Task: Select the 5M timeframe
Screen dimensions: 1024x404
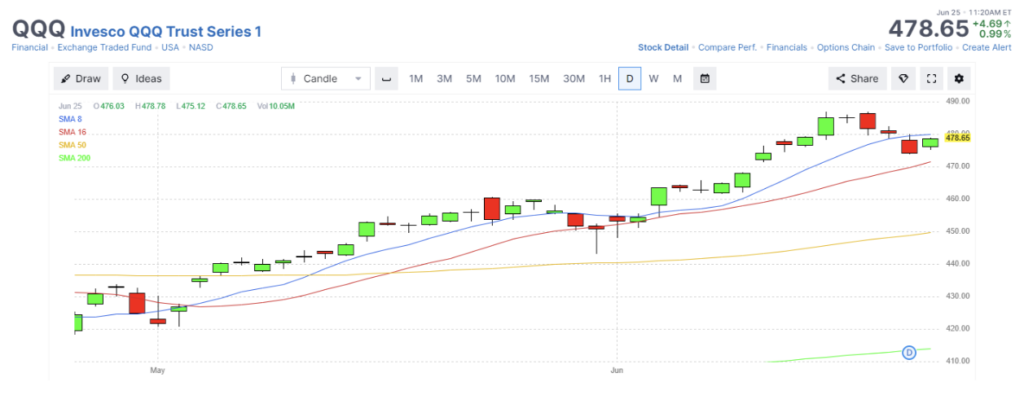Action: (x=473, y=78)
